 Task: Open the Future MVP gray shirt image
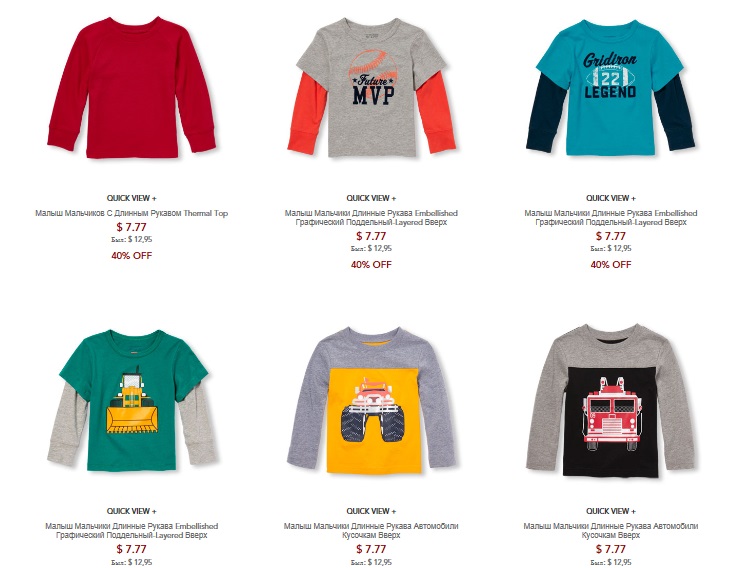(x=372, y=88)
